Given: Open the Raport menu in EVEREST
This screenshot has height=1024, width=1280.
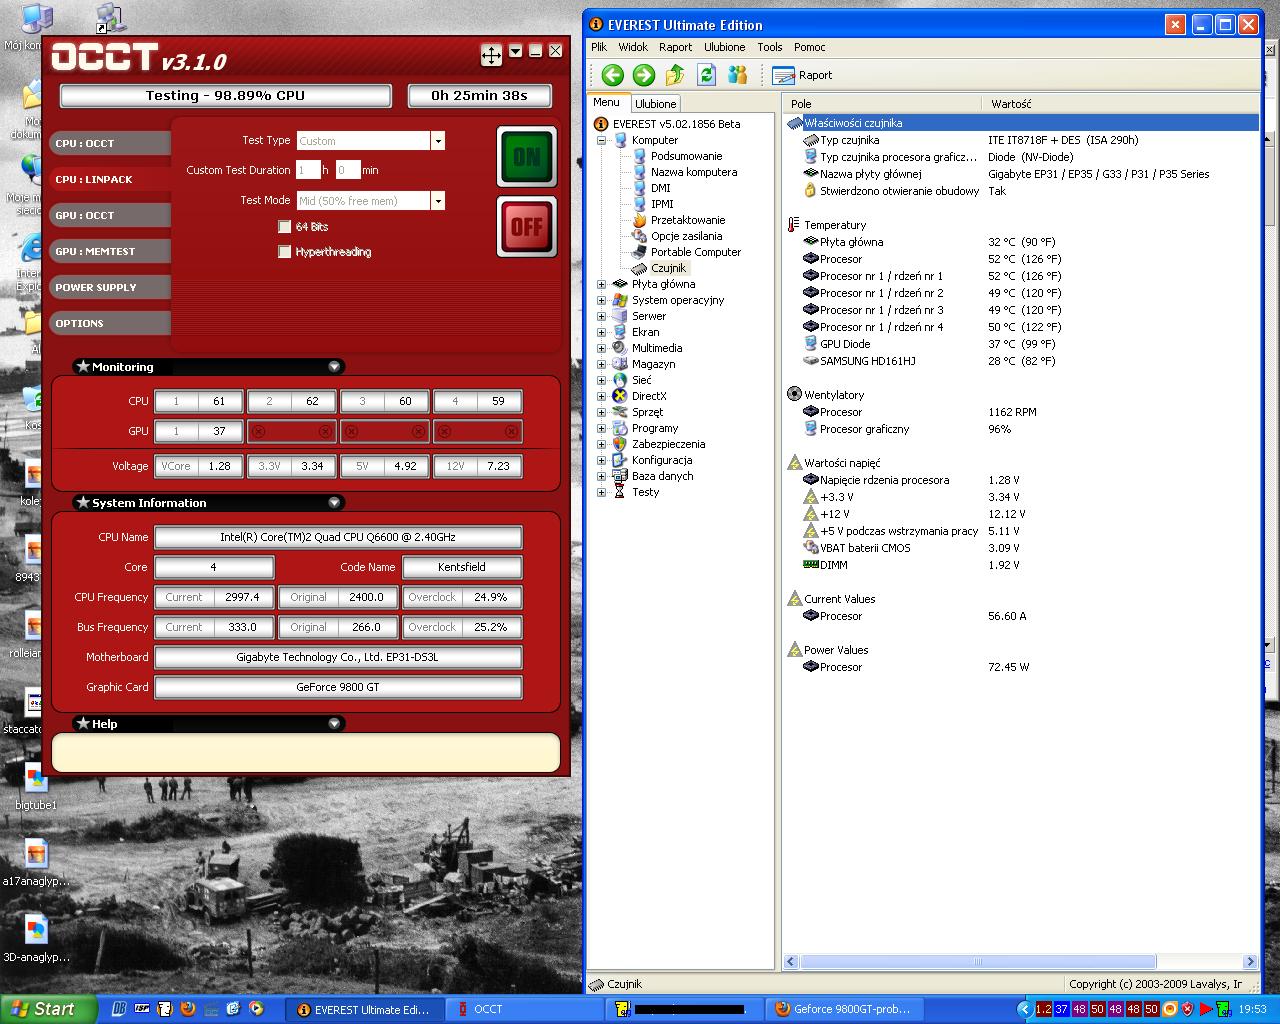Looking at the screenshot, I should (x=675, y=47).
